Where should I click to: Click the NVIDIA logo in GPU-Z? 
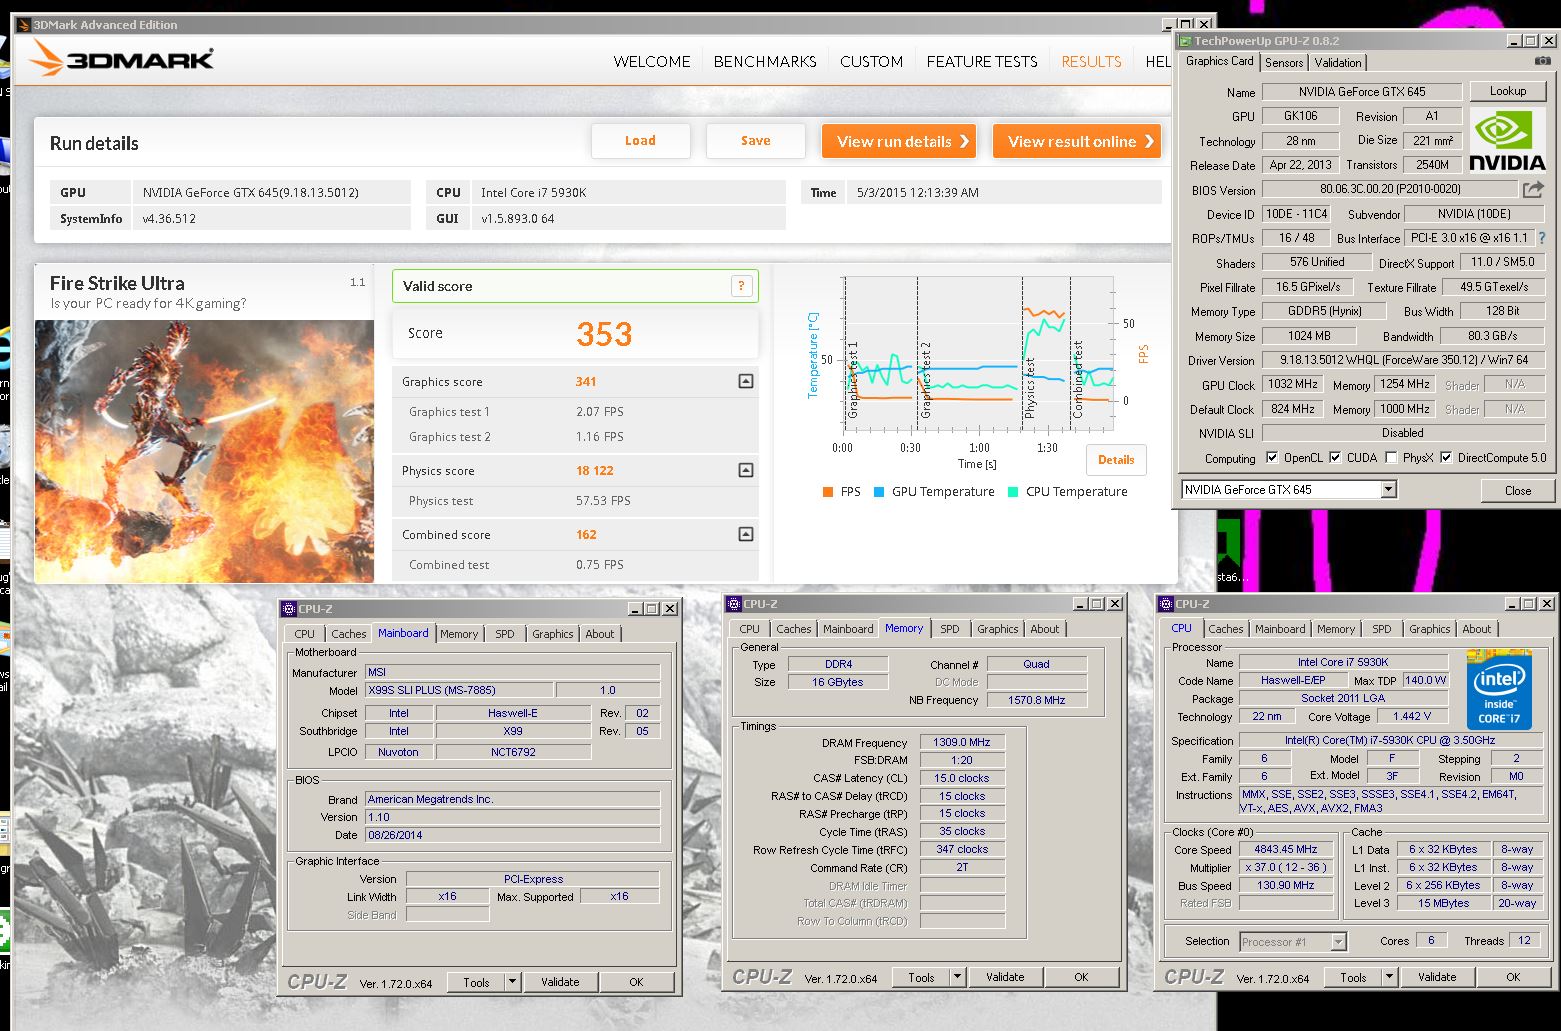click(x=1507, y=140)
